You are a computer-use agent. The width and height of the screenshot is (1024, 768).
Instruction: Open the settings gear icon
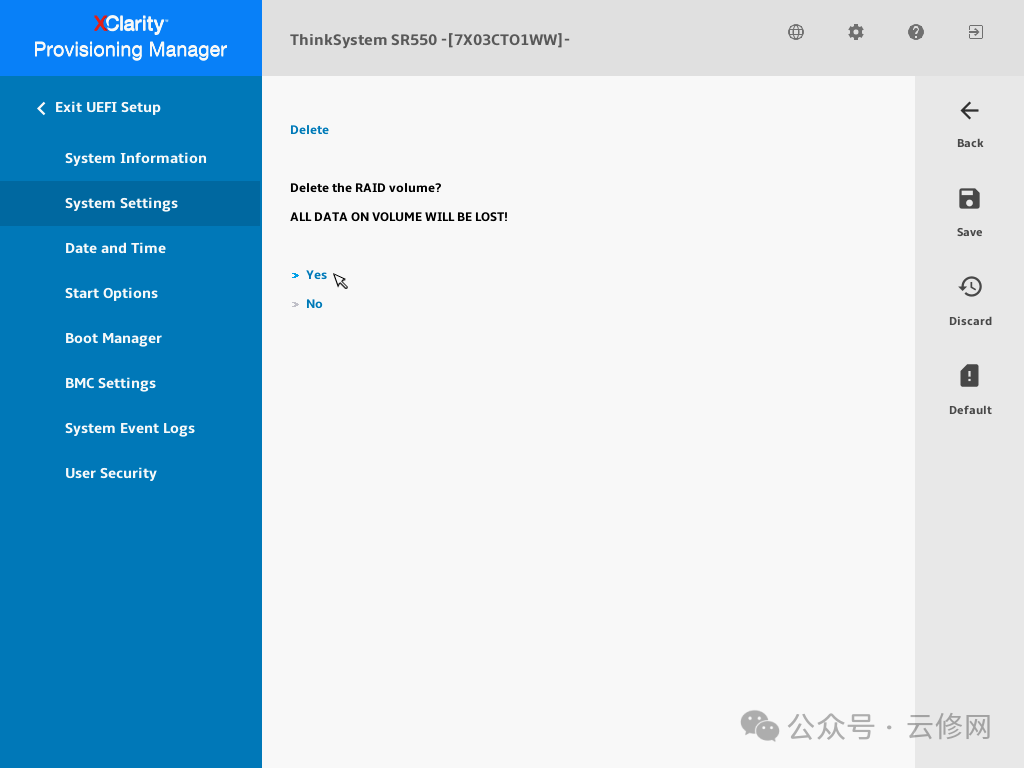pyautogui.click(x=856, y=32)
